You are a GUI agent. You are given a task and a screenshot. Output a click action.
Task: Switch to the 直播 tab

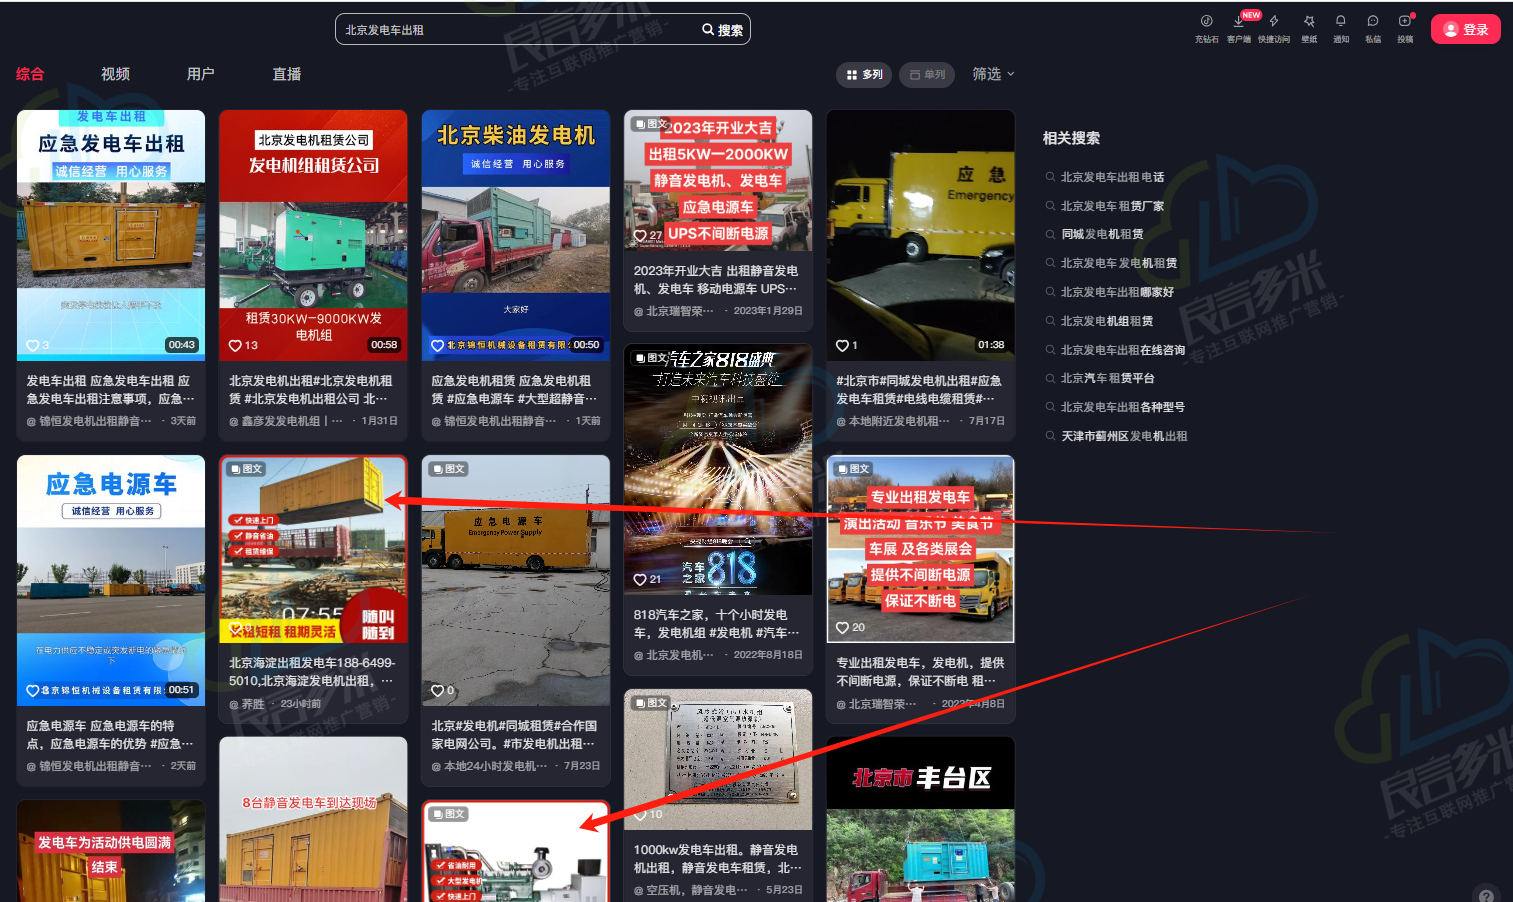point(287,74)
